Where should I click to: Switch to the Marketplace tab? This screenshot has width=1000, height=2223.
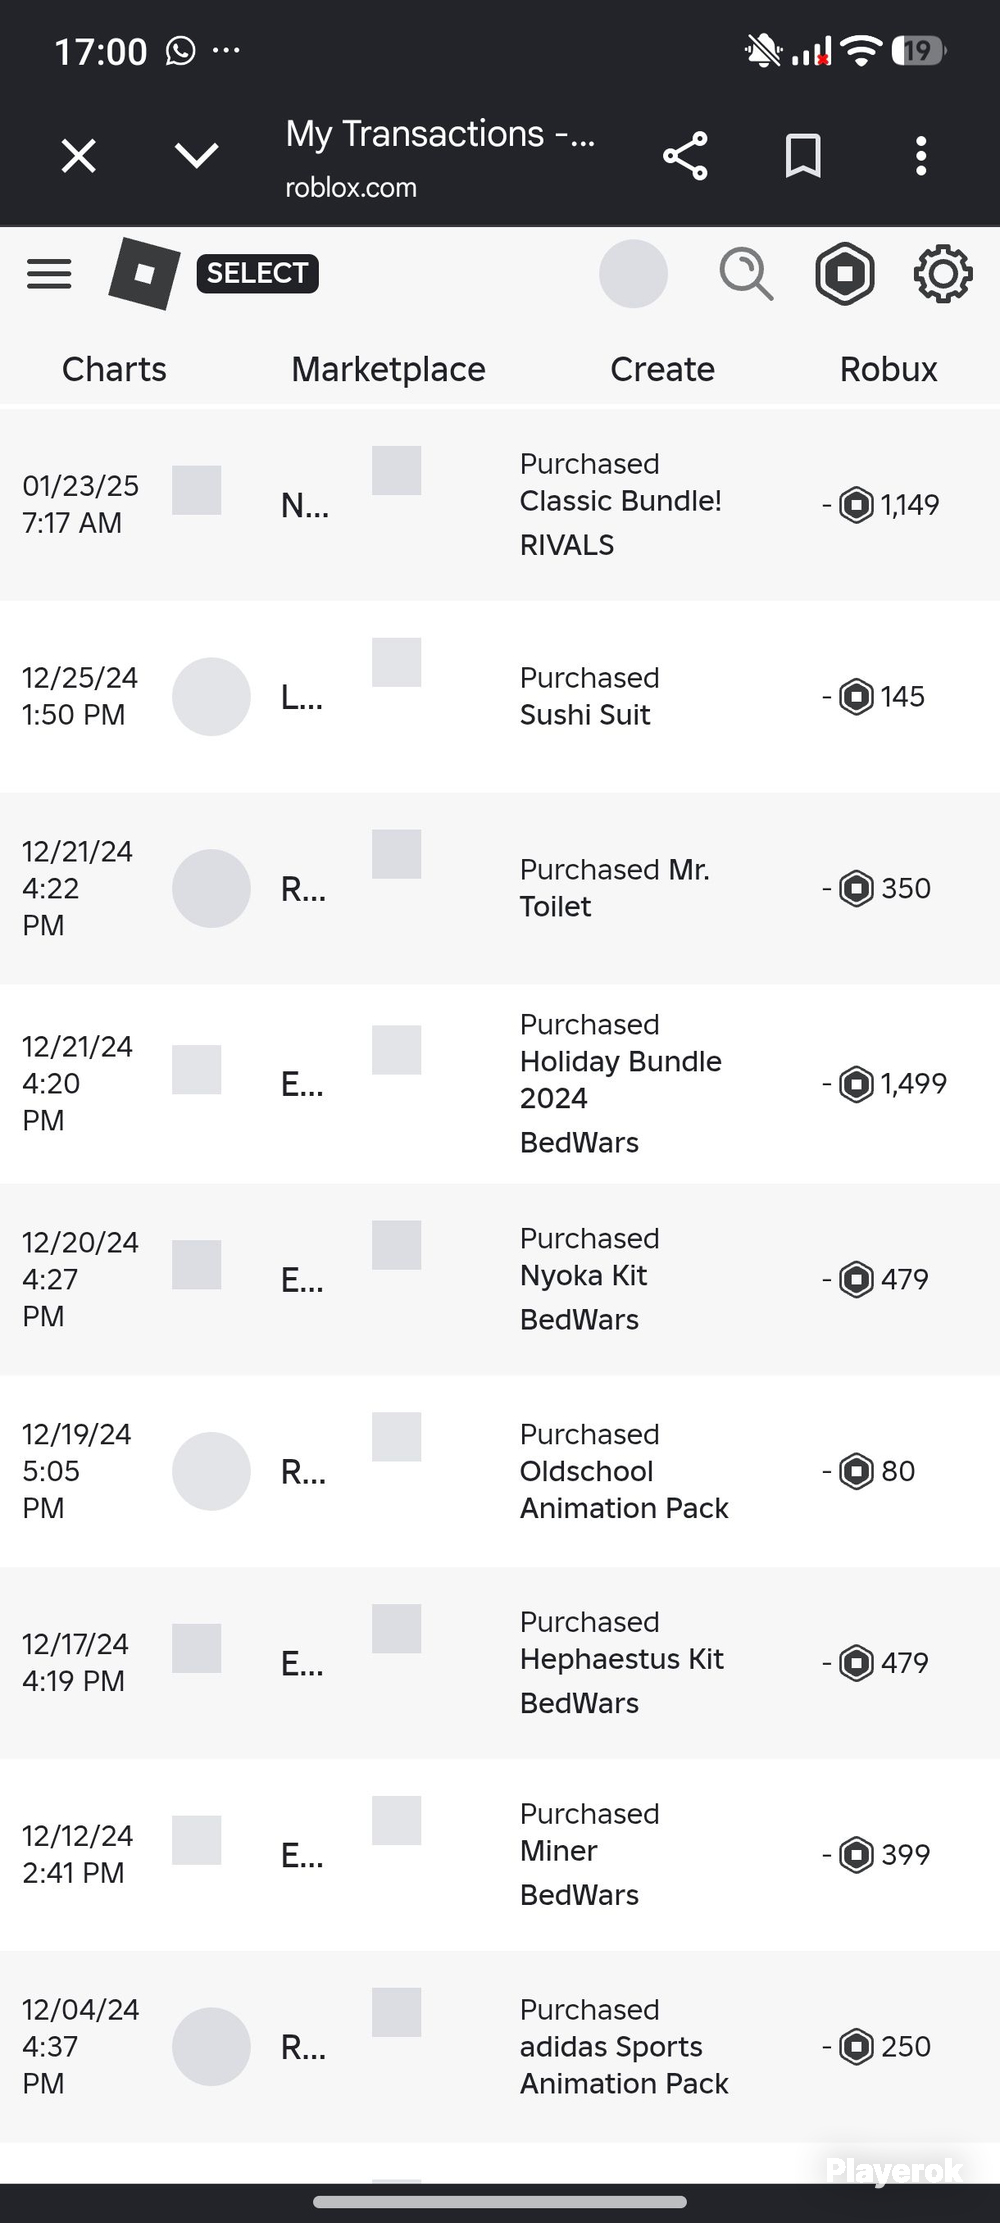tap(388, 369)
